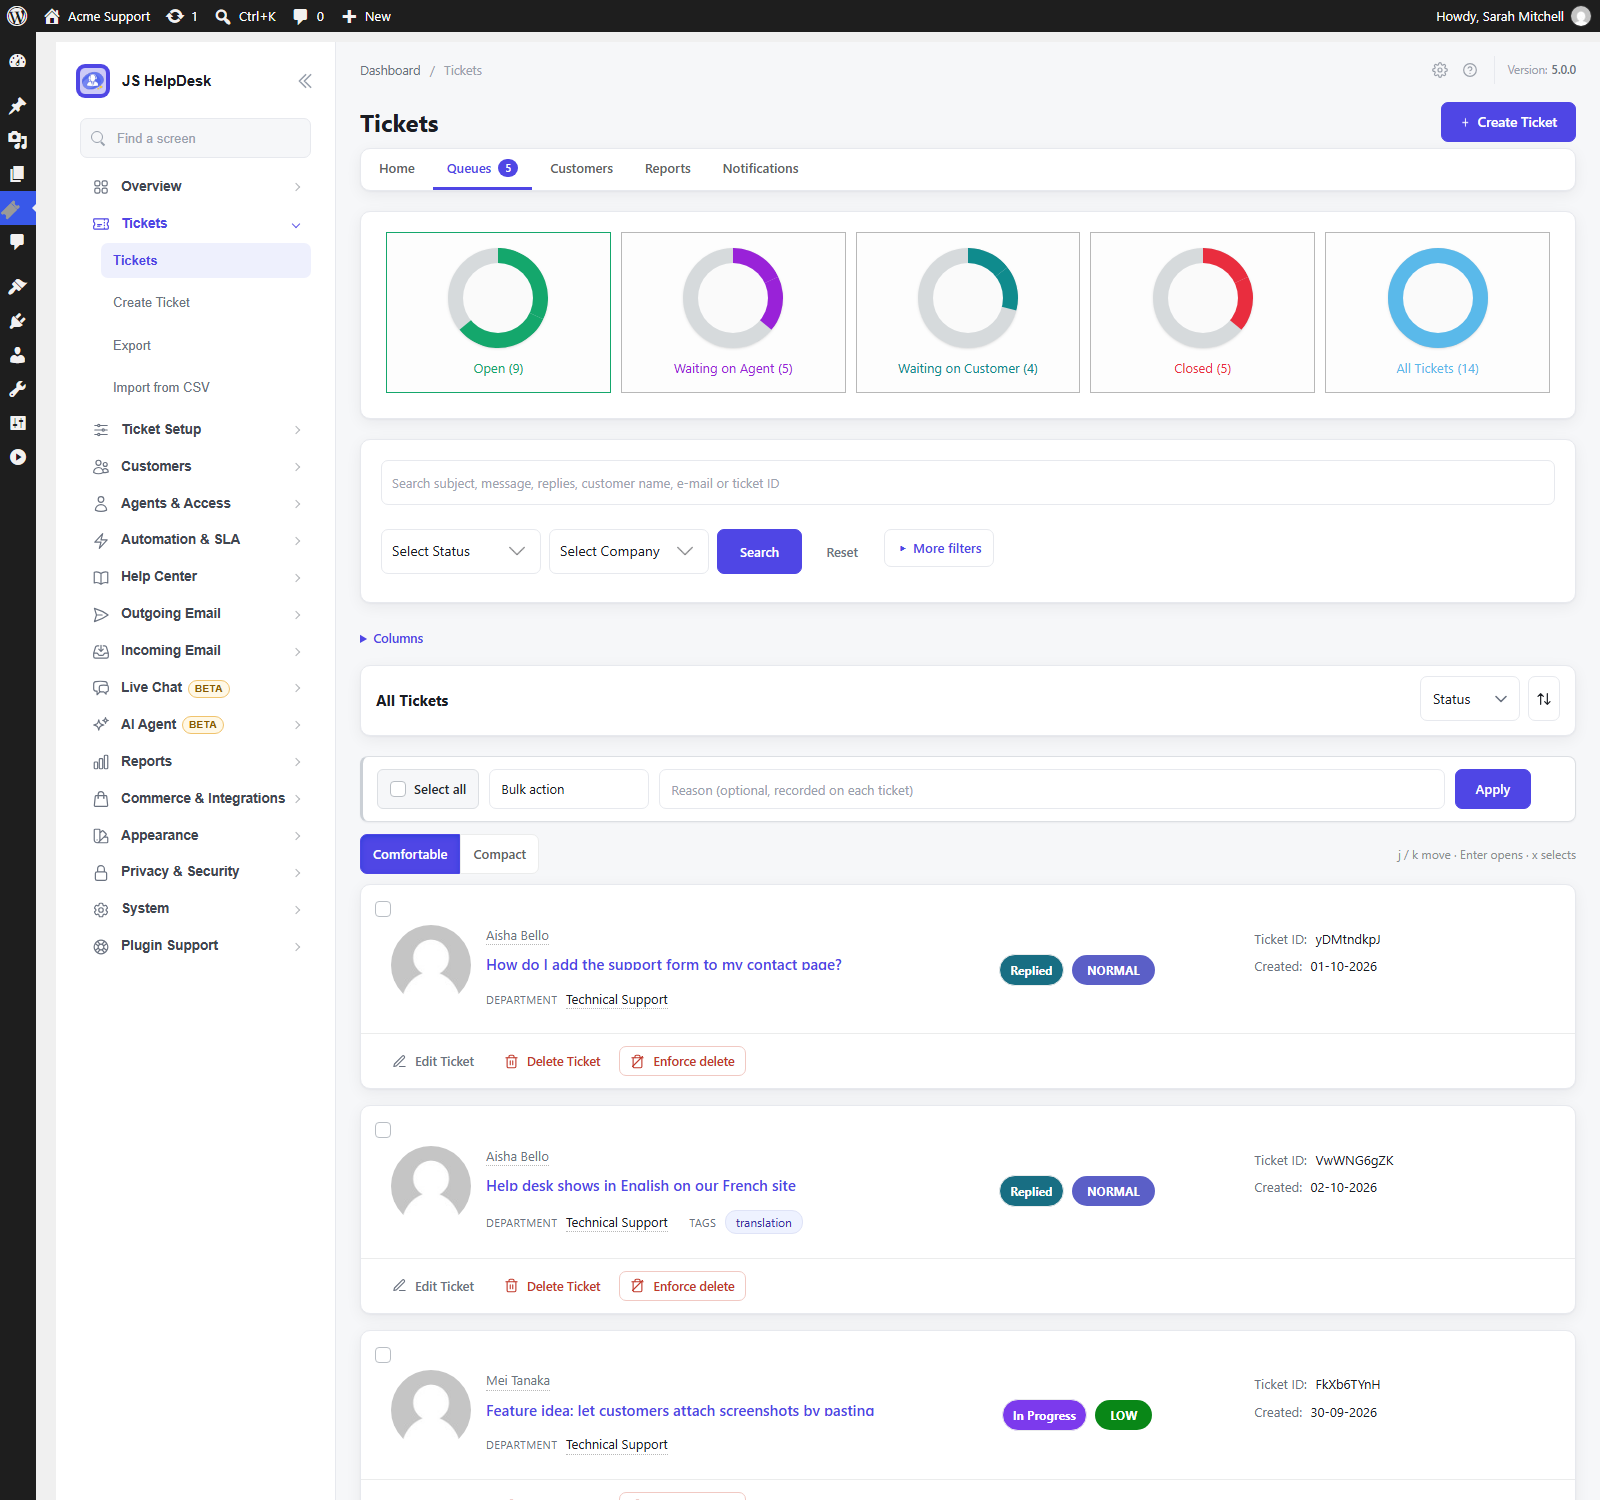Toggle sort order arrows next to Status
This screenshot has height=1500, width=1600.
[x=1544, y=699]
